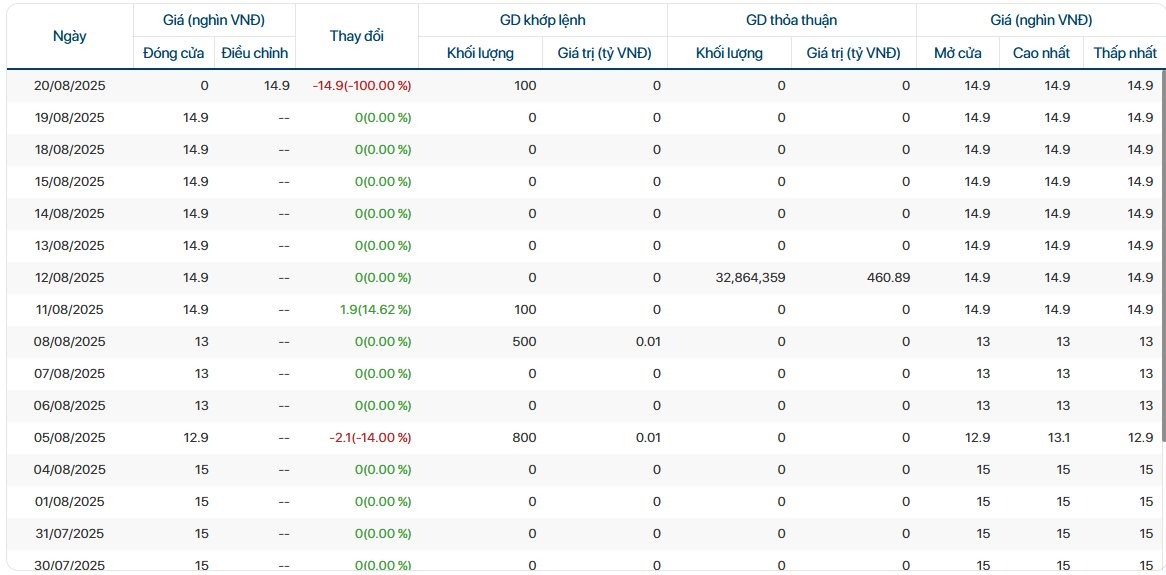Click the 800 matched volume cell

[x=524, y=438]
